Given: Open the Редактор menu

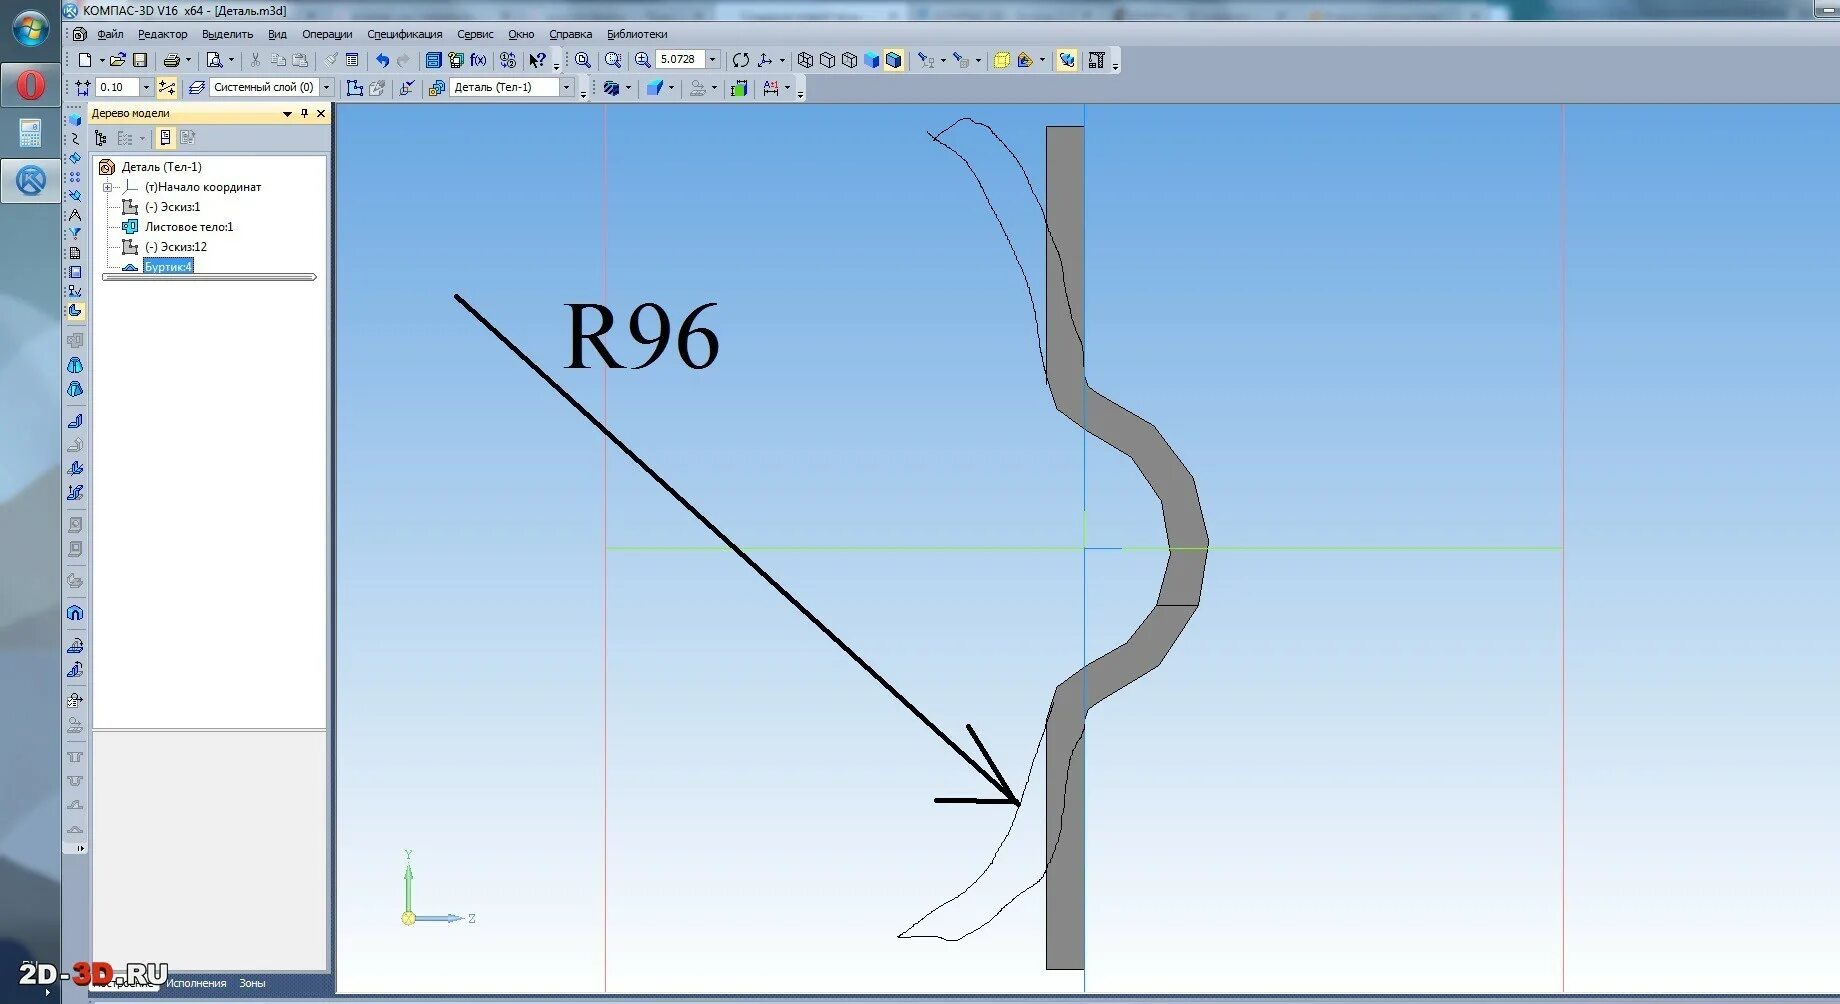Looking at the screenshot, I should click(162, 34).
